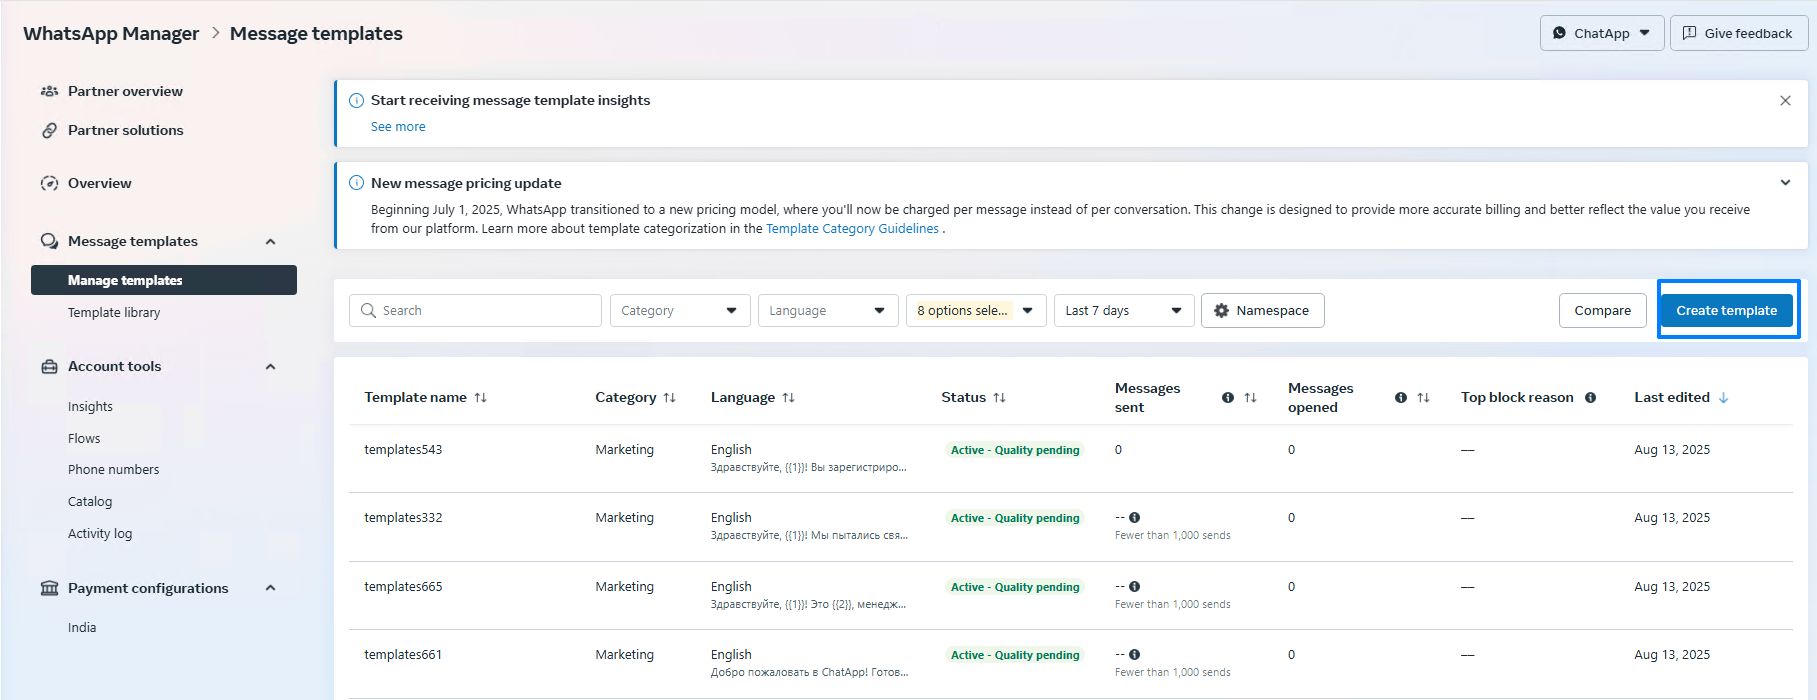Image resolution: width=1817 pixels, height=700 pixels.
Task: Open the Last 7 days date dropdown
Action: 1123,311
